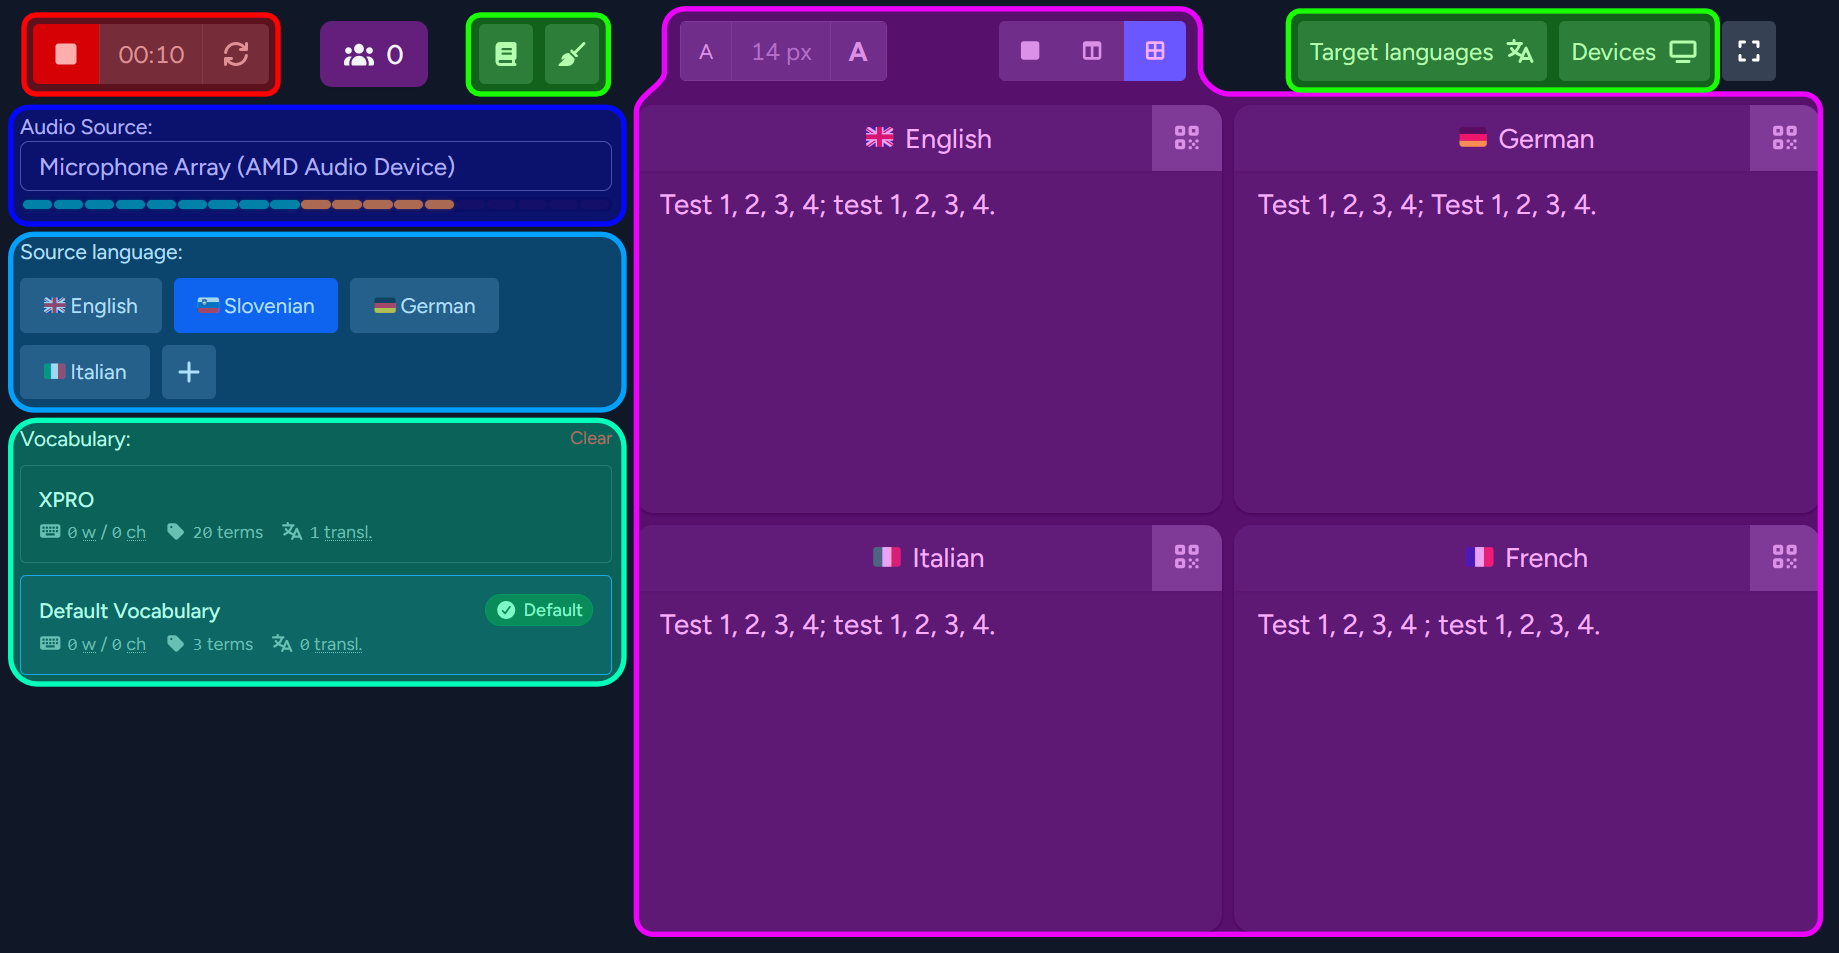The image size is (1839, 953).
Task: Click Default Vocabulary's 0 w / 0 ch counter
Action: [93, 644]
